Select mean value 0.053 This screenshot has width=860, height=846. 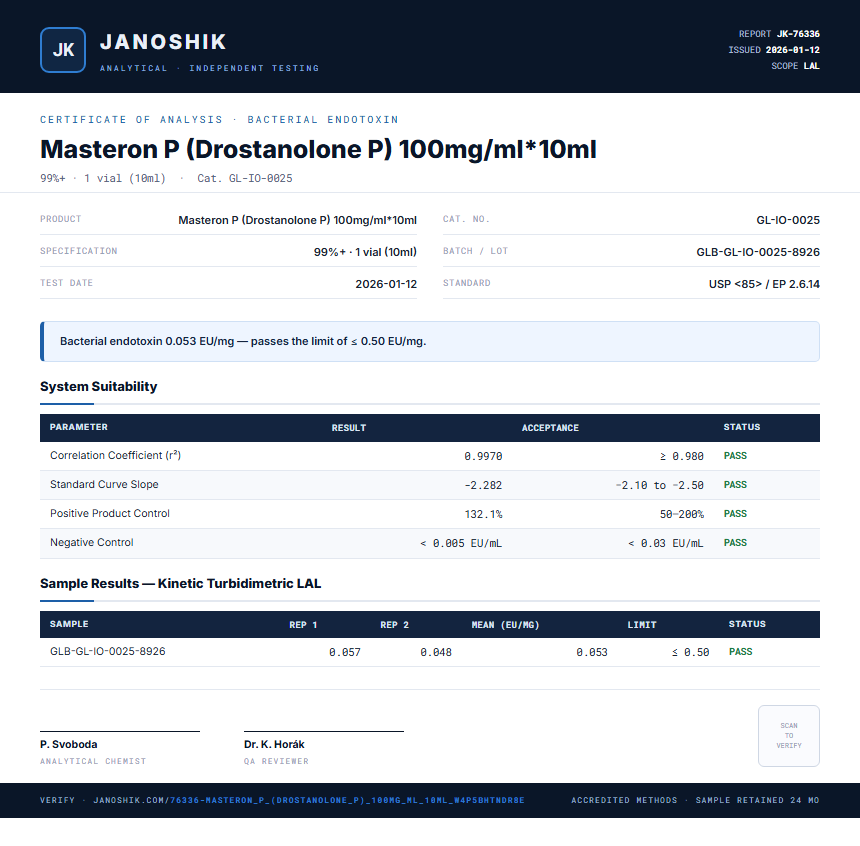click(x=592, y=652)
